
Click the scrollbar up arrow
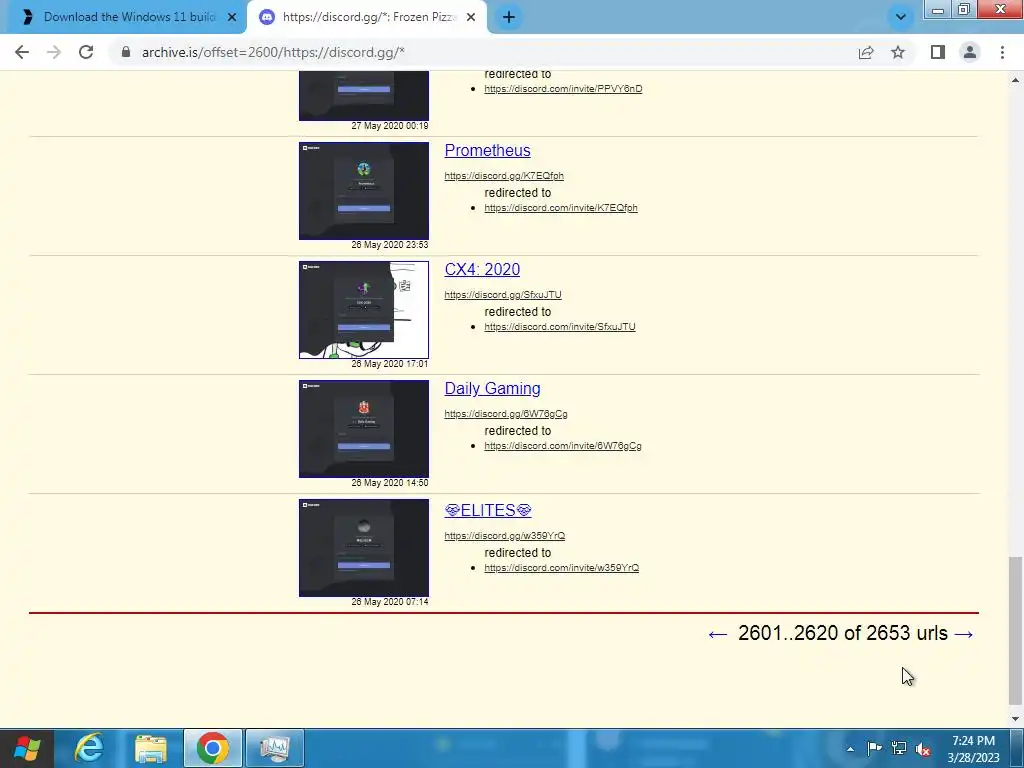(1015, 80)
